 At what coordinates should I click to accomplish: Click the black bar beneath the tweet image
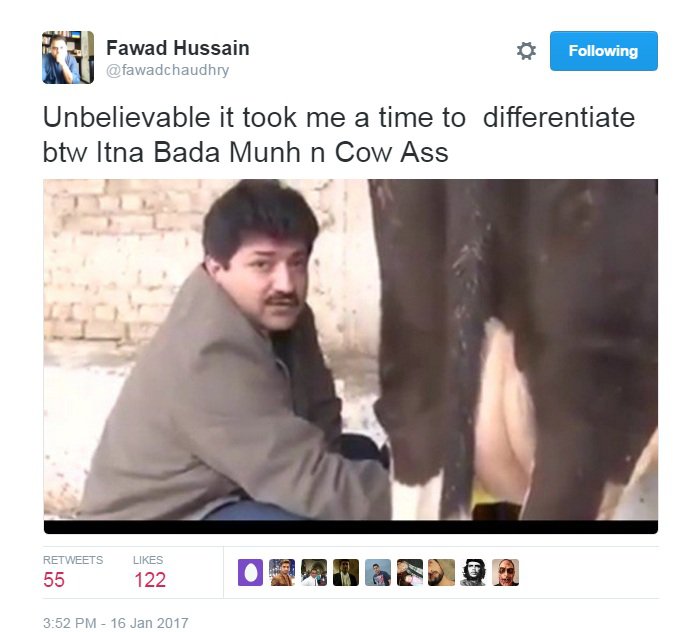(x=351, y=527)
